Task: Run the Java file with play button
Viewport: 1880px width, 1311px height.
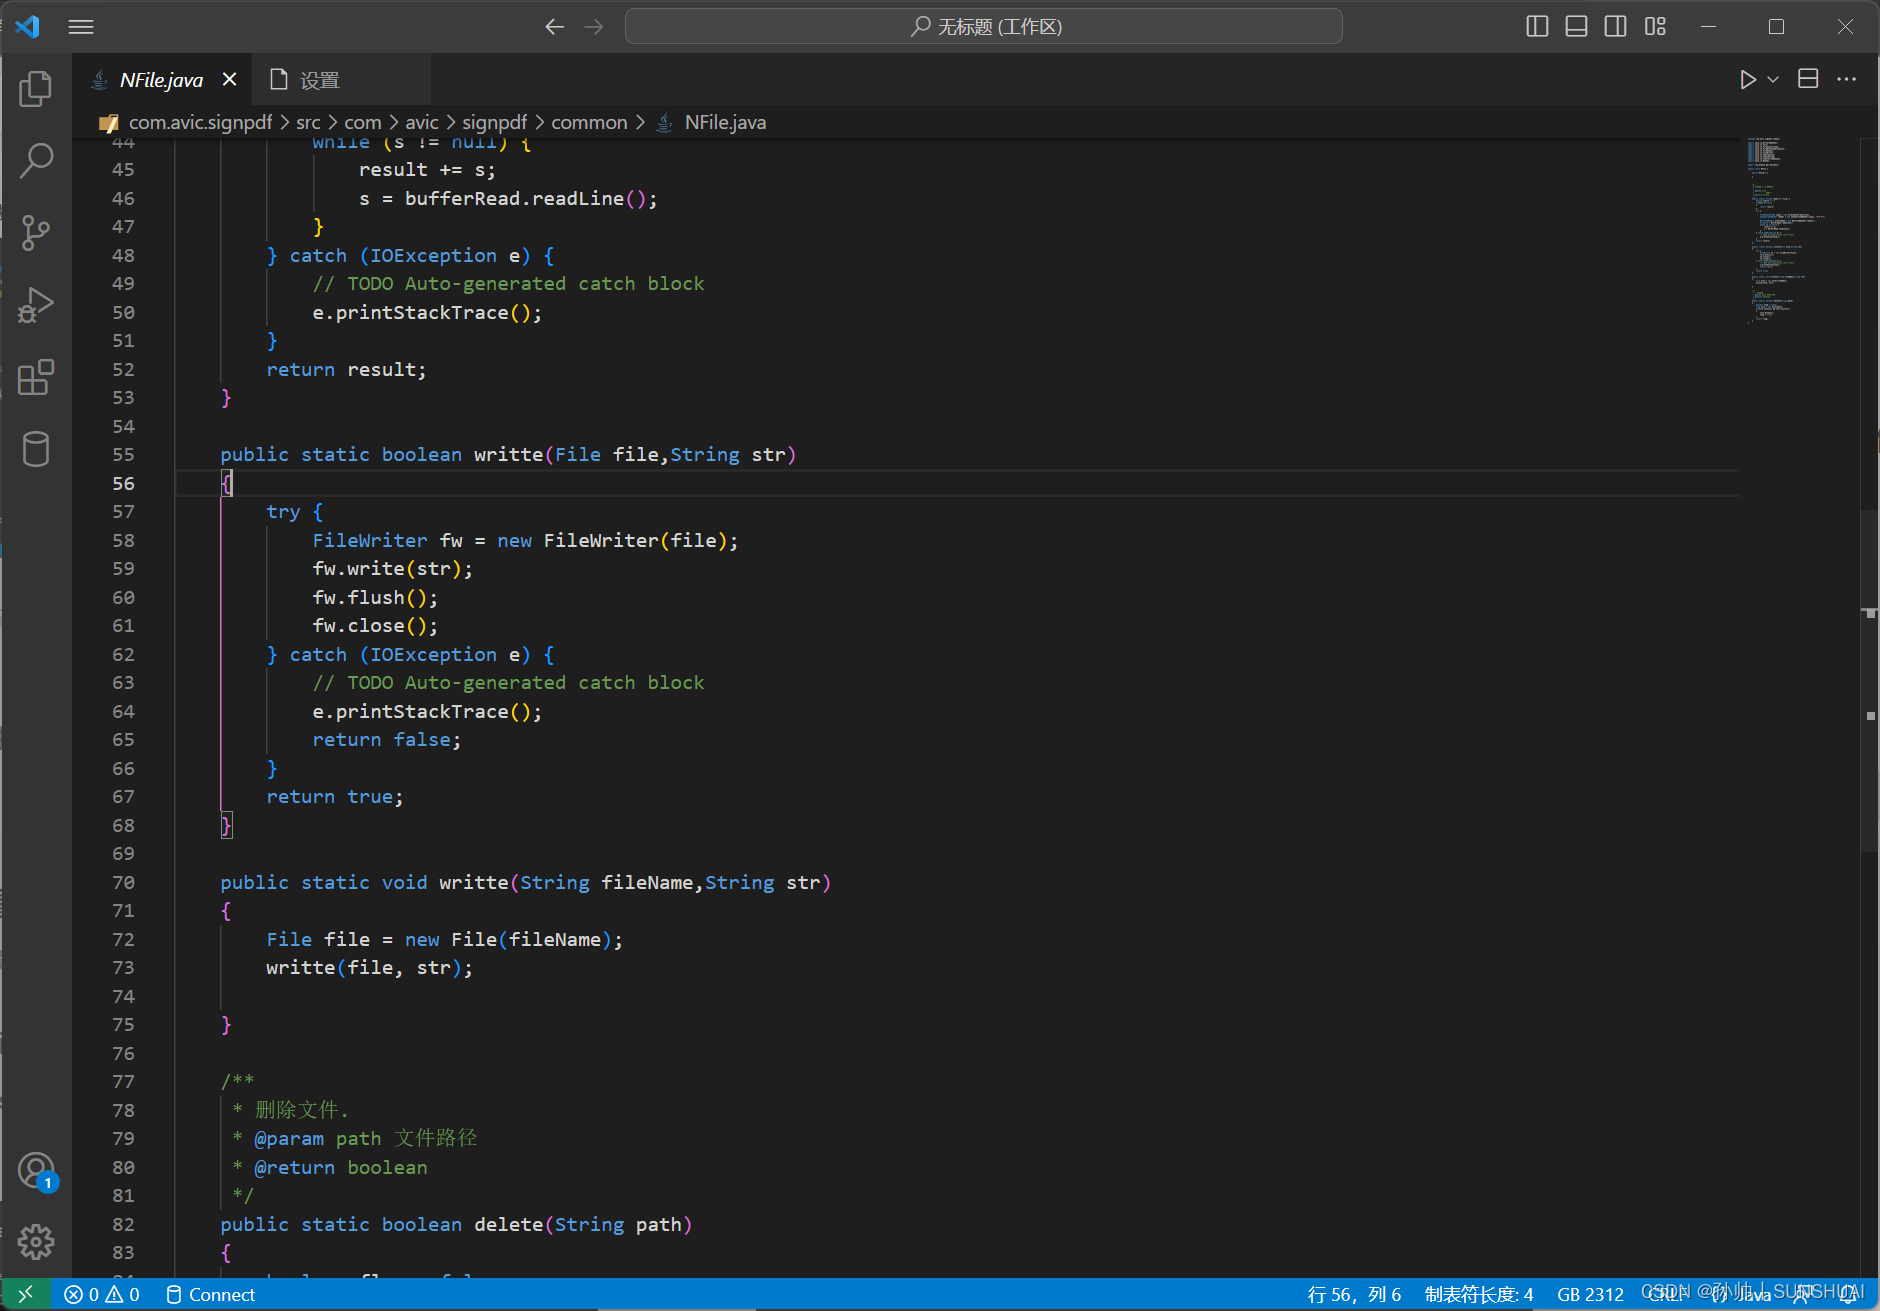Action: click(x=1749, y=79)
